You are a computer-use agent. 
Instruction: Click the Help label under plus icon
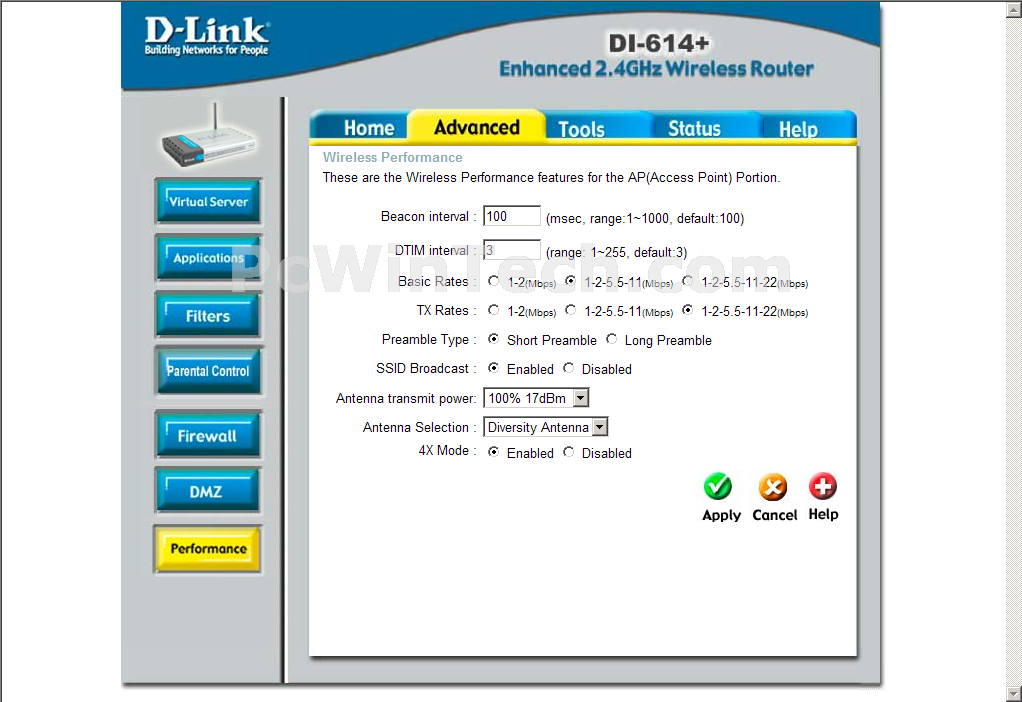pos(823,514)
